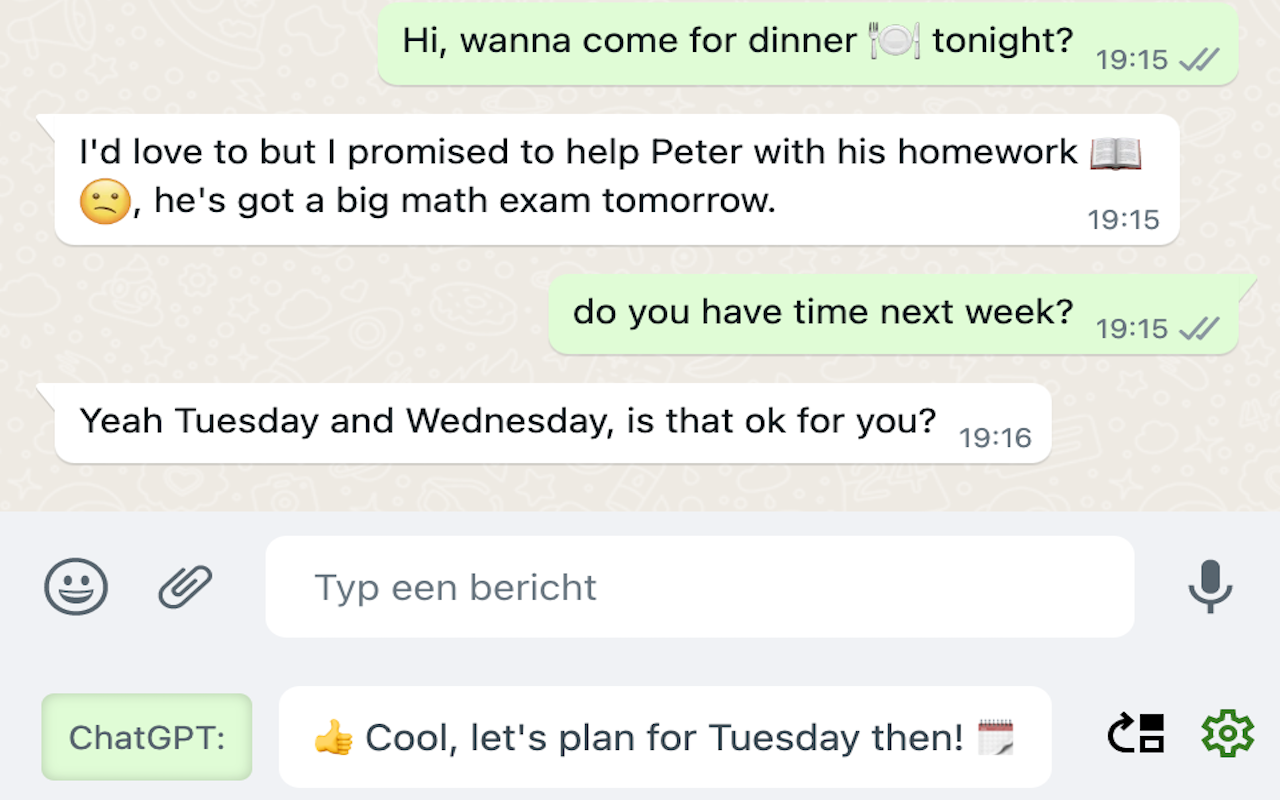Start voice recording with the microphone icon
1280x800 pixels.
tap(1210, 586)
